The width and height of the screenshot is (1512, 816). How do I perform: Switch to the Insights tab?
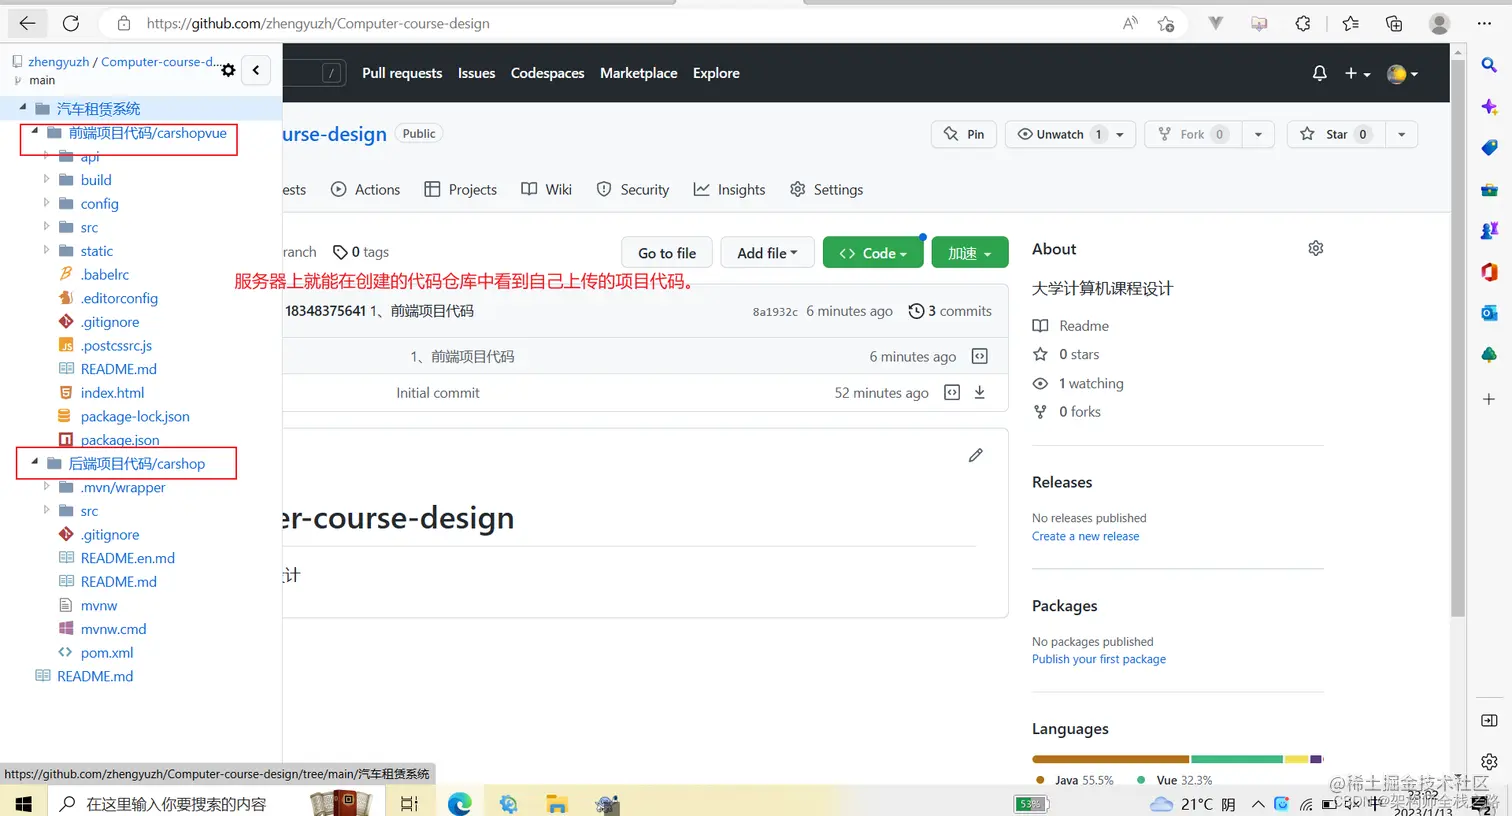[x=729, y=189]
